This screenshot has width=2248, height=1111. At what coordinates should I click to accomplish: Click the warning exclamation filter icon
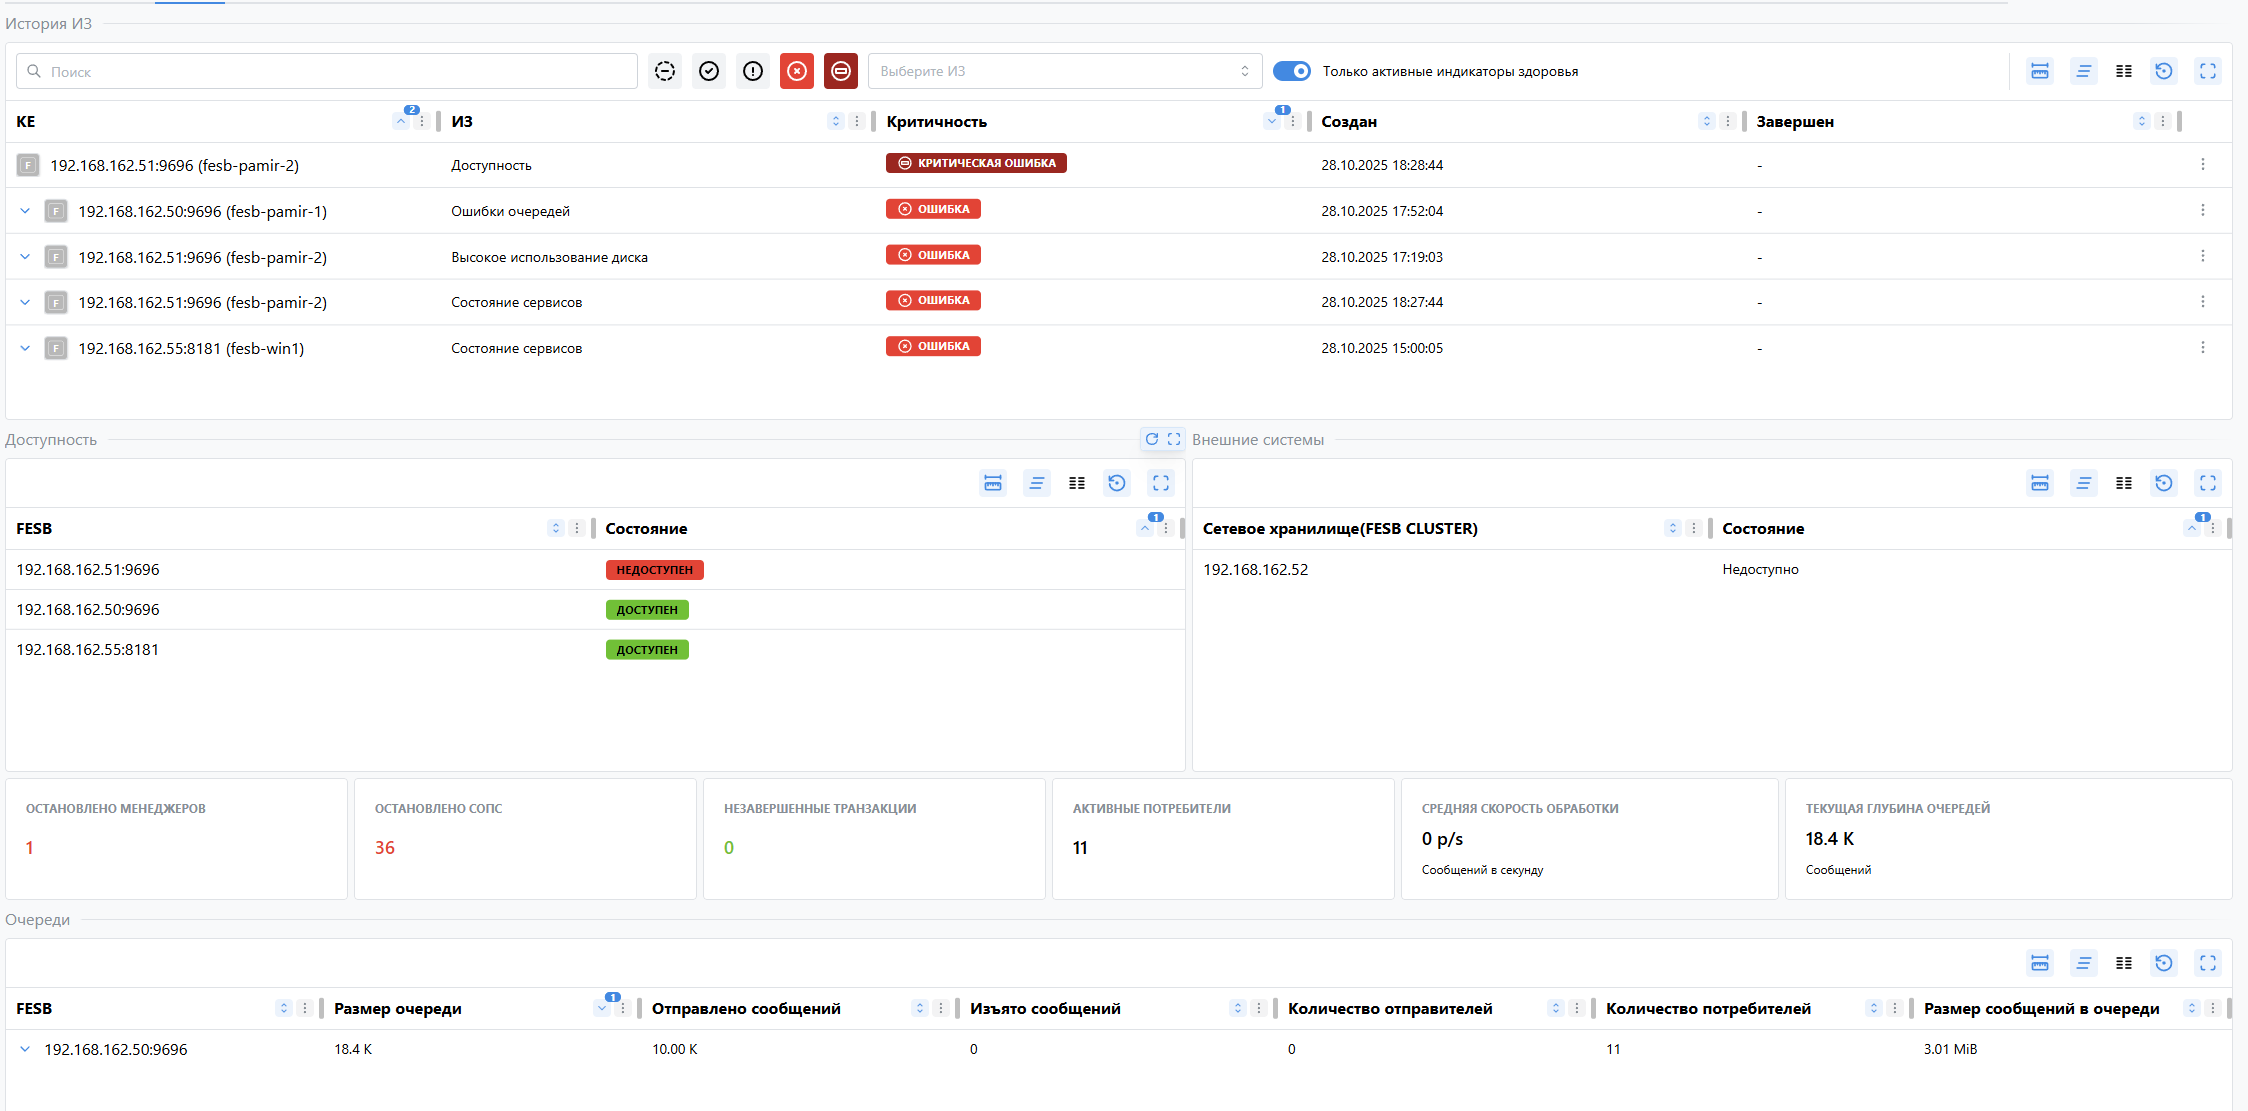(753, 71)
